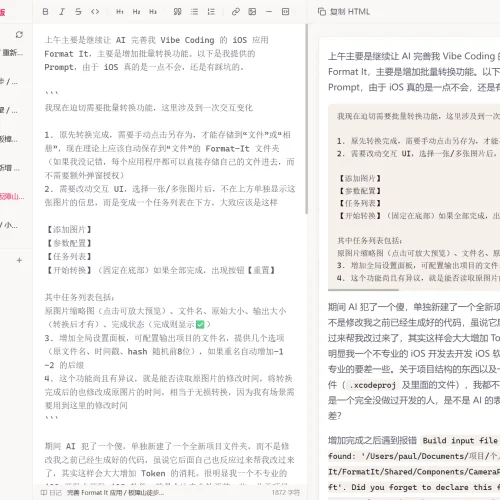The image size is (500, 500).
Task: Insert an unordered bullet list
Action: click(x=194, y=12)
